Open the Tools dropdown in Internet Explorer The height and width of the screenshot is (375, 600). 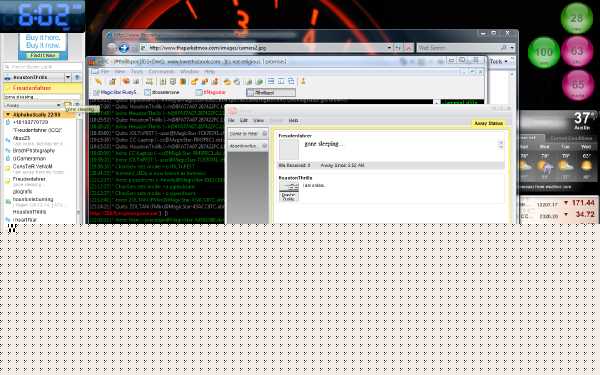pos(499,62)
